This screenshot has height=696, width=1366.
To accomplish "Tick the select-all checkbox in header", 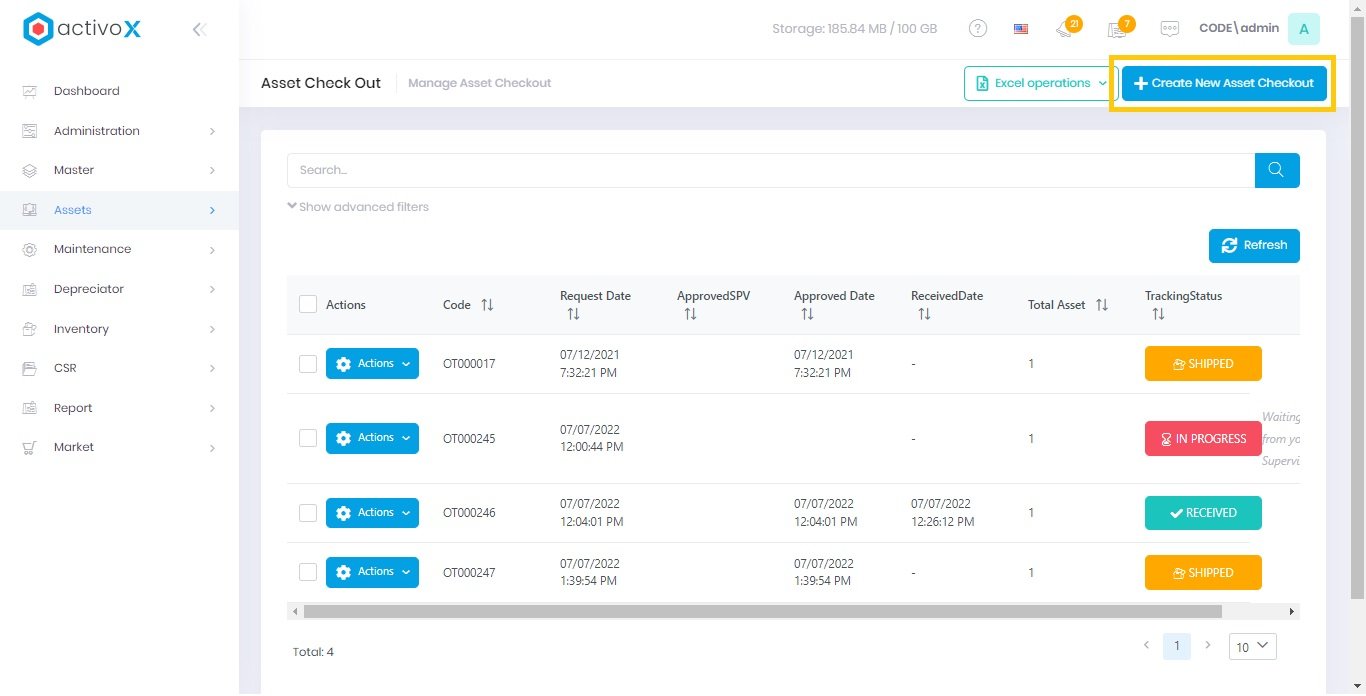I will [308, 305].
